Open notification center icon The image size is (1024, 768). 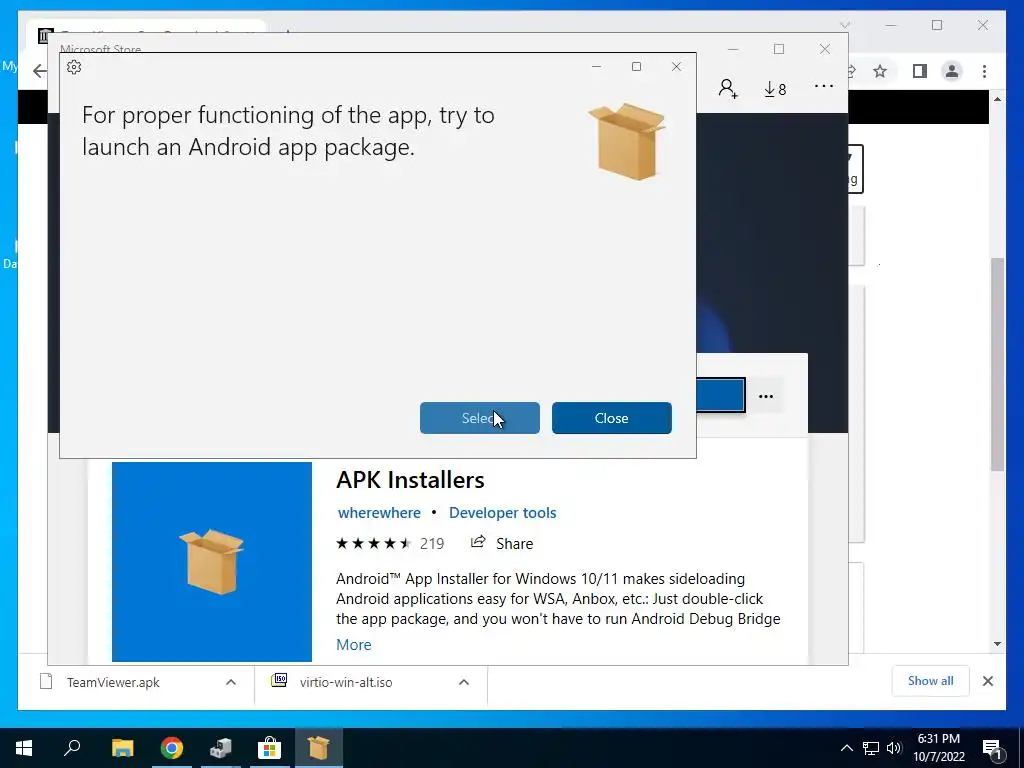tap(993, 748)
